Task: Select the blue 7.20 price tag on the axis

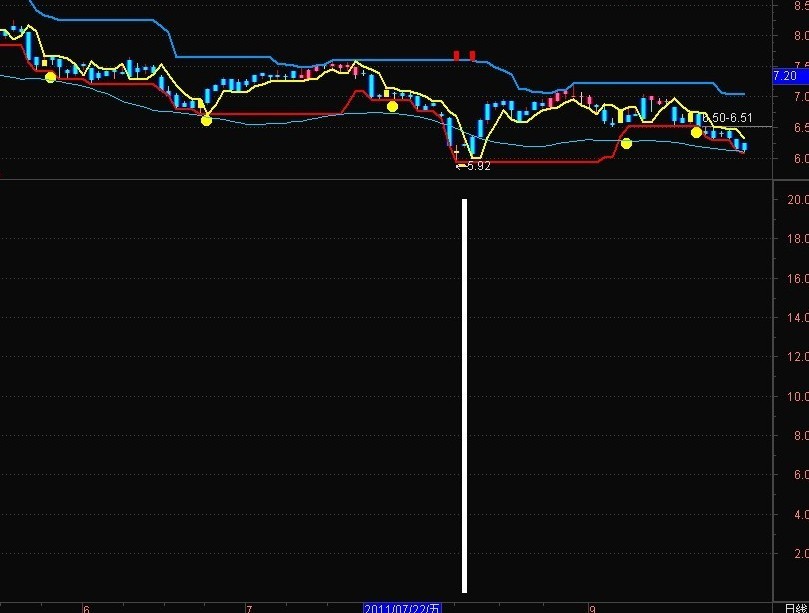Action: (x=790, y=76)
